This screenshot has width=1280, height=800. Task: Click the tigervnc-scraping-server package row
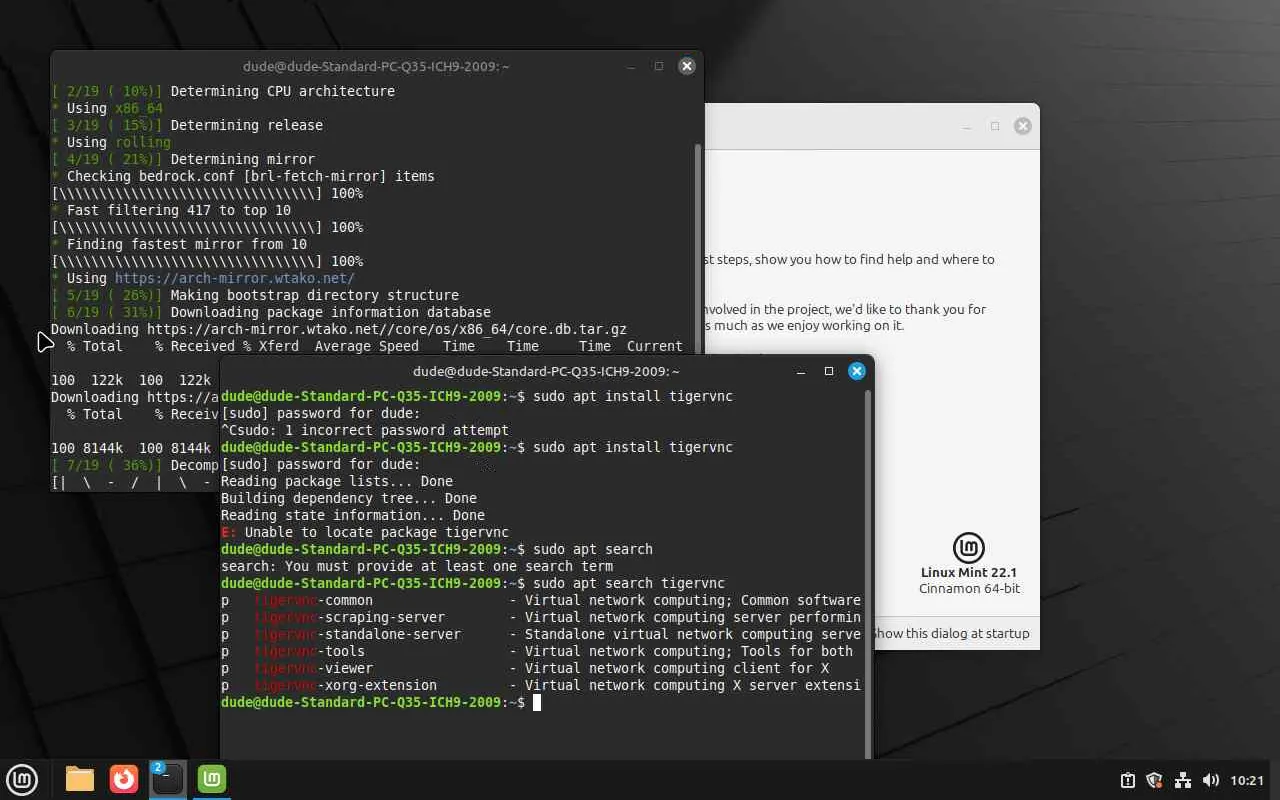(x=541, y=617)
